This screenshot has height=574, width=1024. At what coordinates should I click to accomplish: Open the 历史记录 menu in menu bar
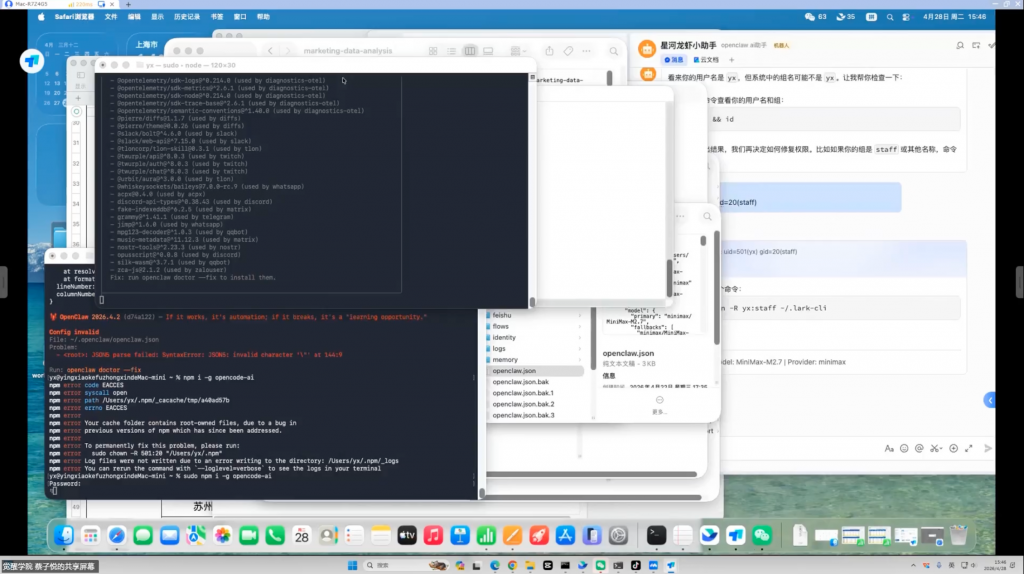point(187,17)
